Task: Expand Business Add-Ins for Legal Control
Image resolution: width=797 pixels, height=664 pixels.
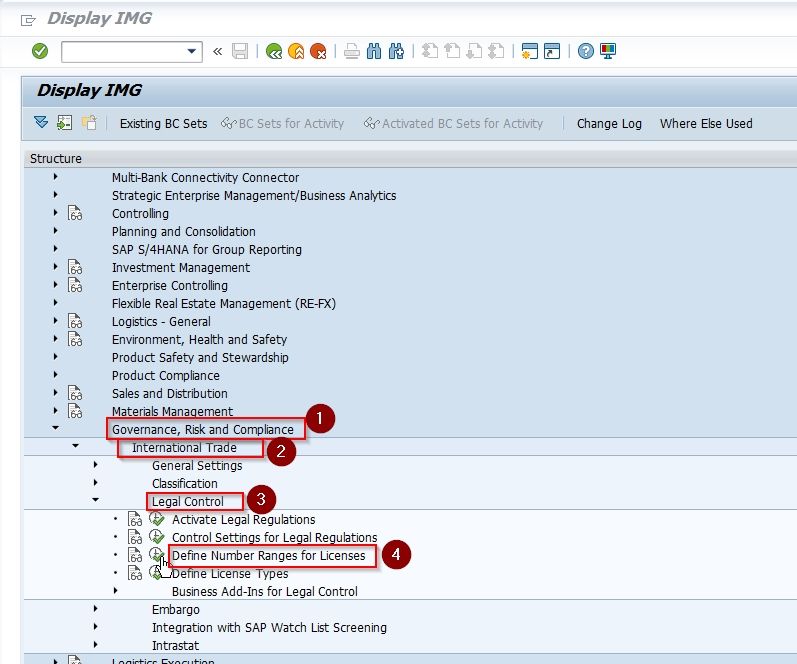Action: click(x=116, y=591)
